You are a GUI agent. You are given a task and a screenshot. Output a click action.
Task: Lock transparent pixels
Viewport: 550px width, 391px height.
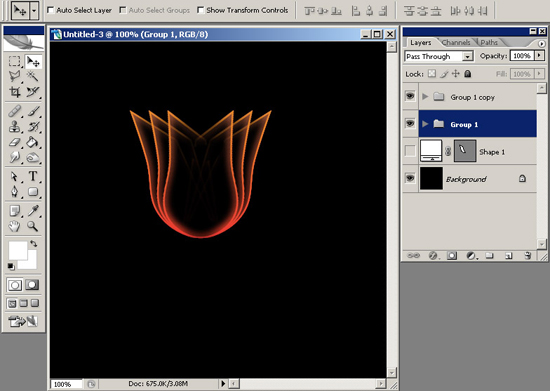(x=432, y=74)
